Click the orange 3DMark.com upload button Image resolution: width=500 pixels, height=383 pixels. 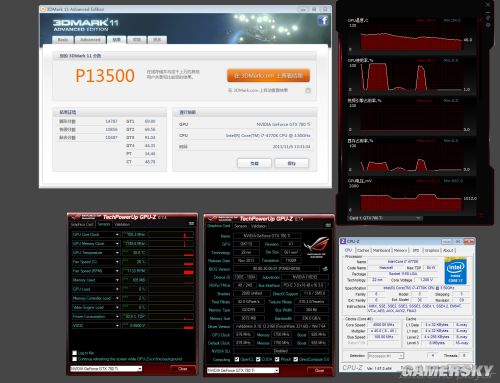pyautogui.click(x=268, y=76)
